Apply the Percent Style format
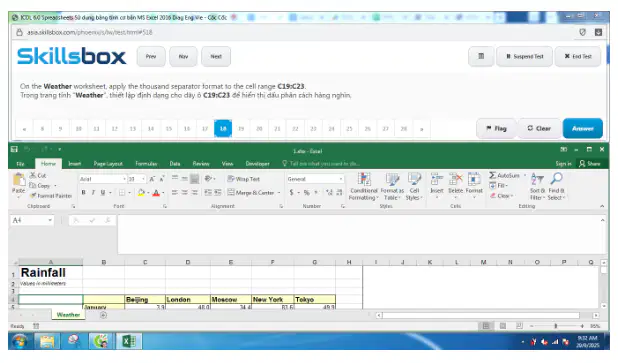The width and height of the screenshot is (618, 363). (x=306, y=192)
